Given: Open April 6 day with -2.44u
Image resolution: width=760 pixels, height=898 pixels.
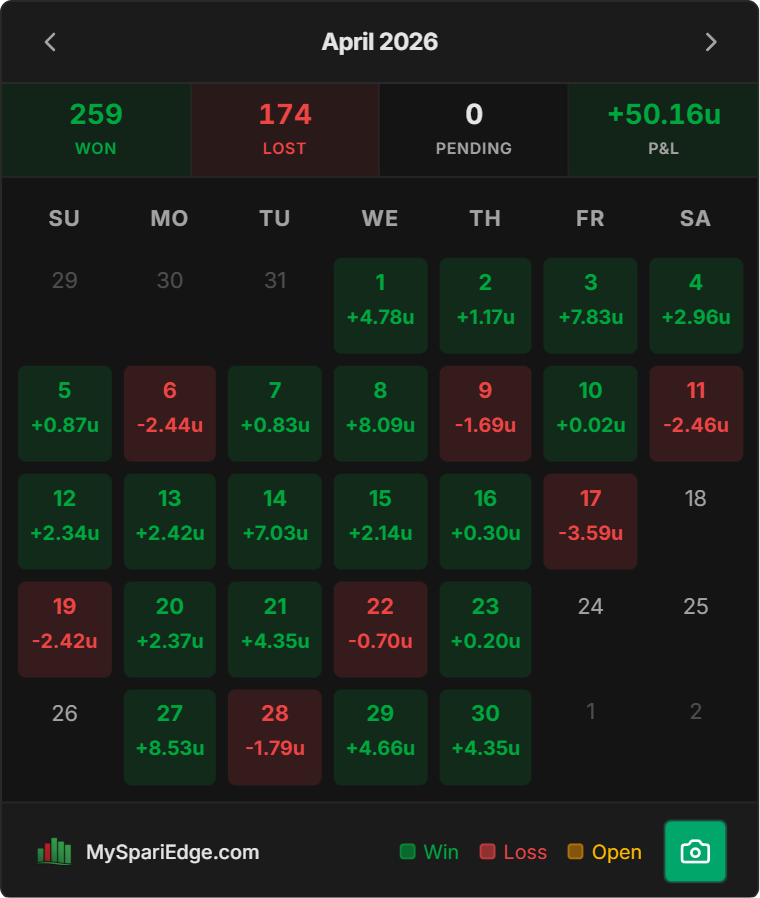Looking at the screenshot, I should [x=170, y=413].
